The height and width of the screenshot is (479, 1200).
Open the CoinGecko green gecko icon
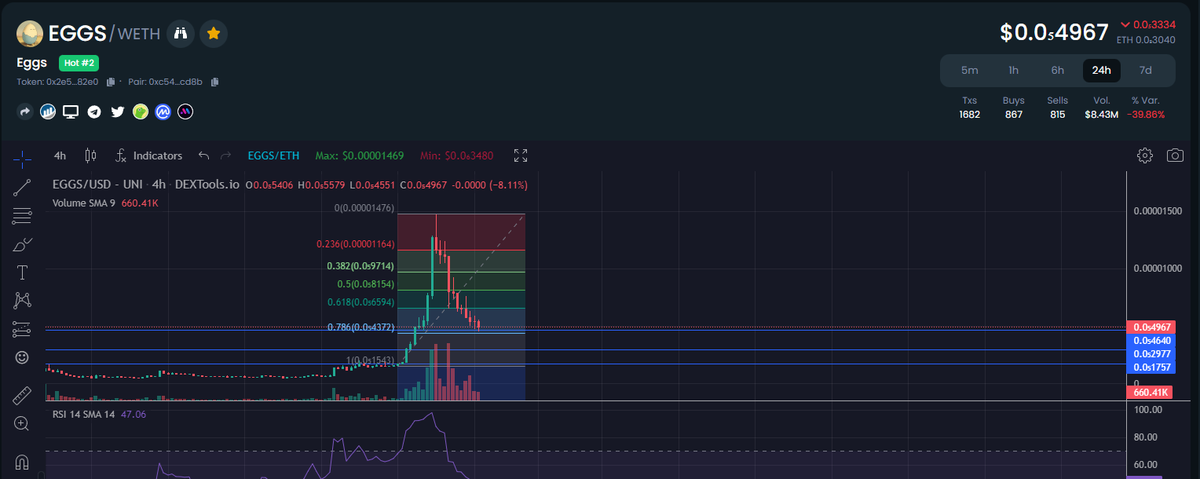140,112
